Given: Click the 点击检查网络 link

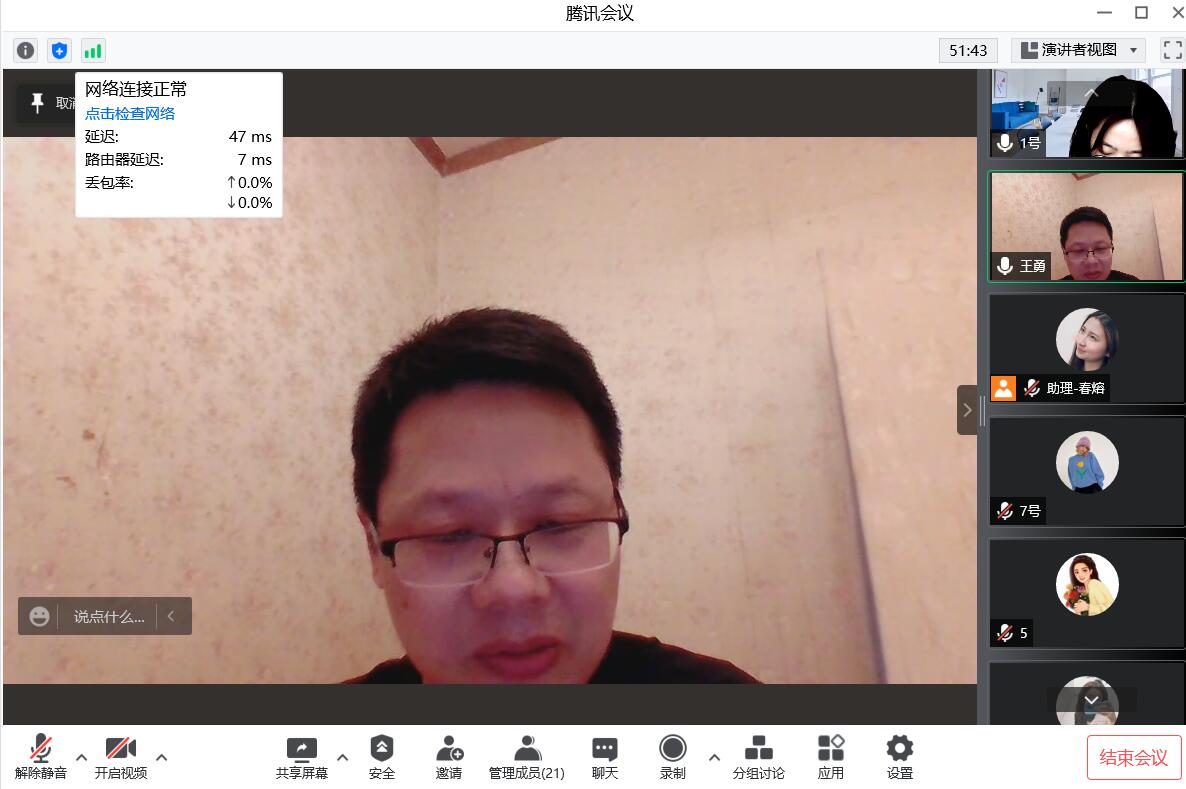Looking at the screenshot, I should click(x=130, y=113).
